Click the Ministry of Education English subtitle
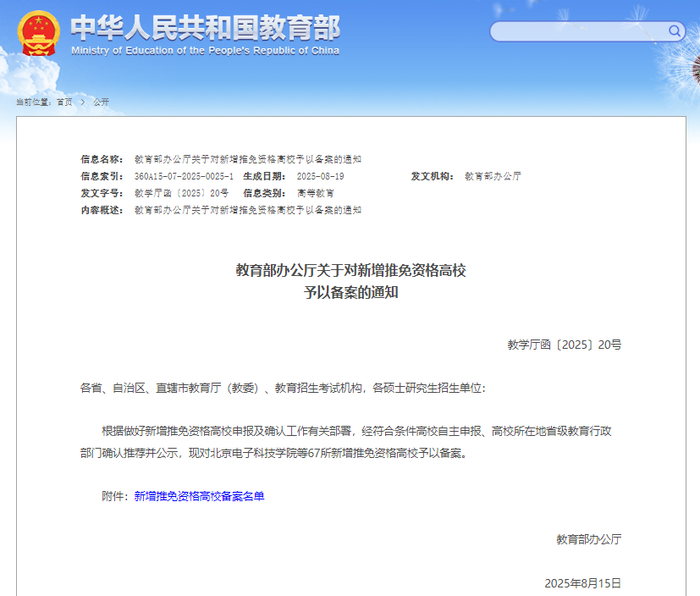 205,50
